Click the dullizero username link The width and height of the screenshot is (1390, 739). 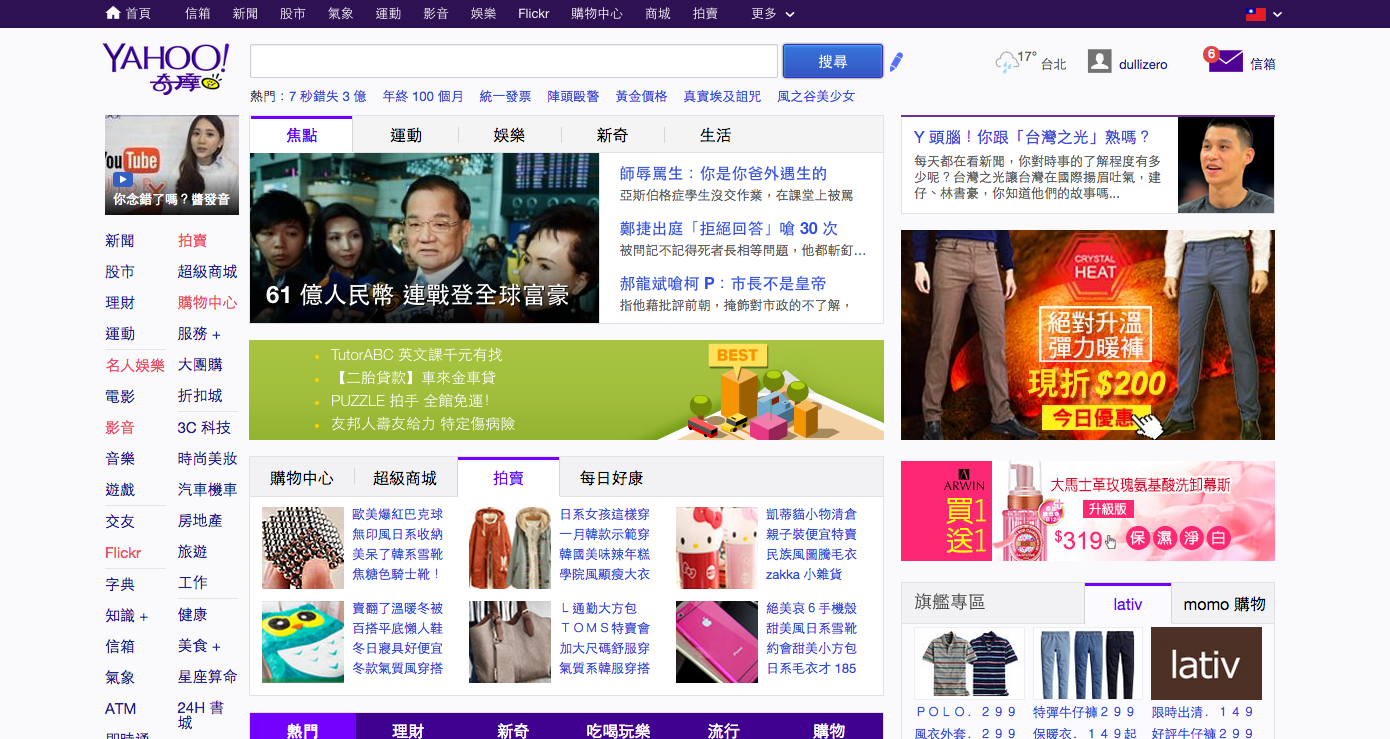(1143, 64)
